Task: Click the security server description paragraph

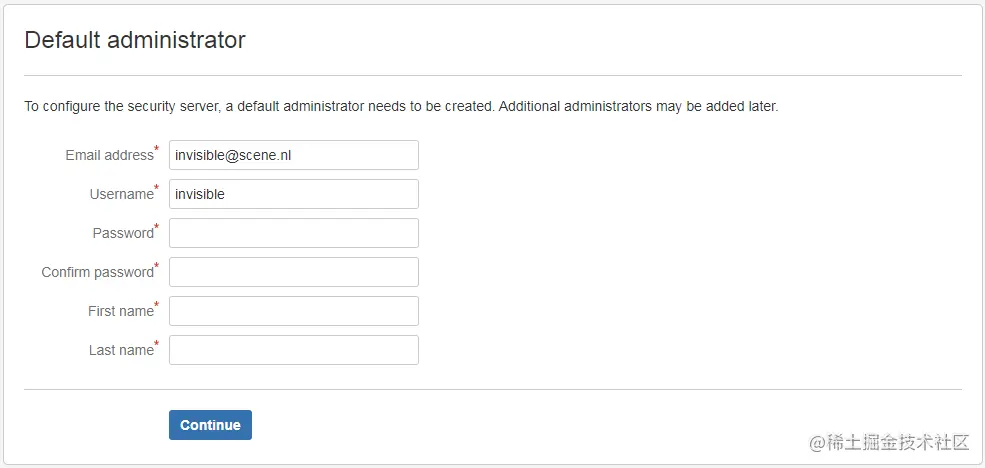Action: coord(400,106)
